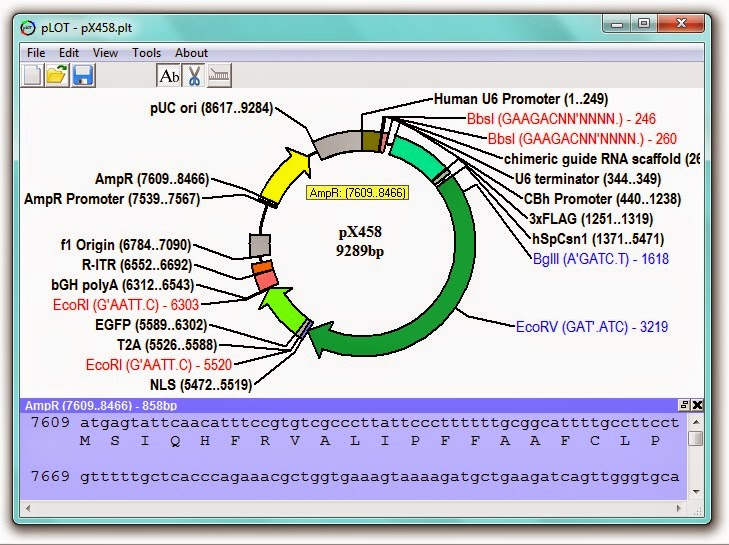Image resolution: width=729 pixels, height=545 pixels.
Task: Click the T2A (5526..5588) label
Action: pos(167,345)
